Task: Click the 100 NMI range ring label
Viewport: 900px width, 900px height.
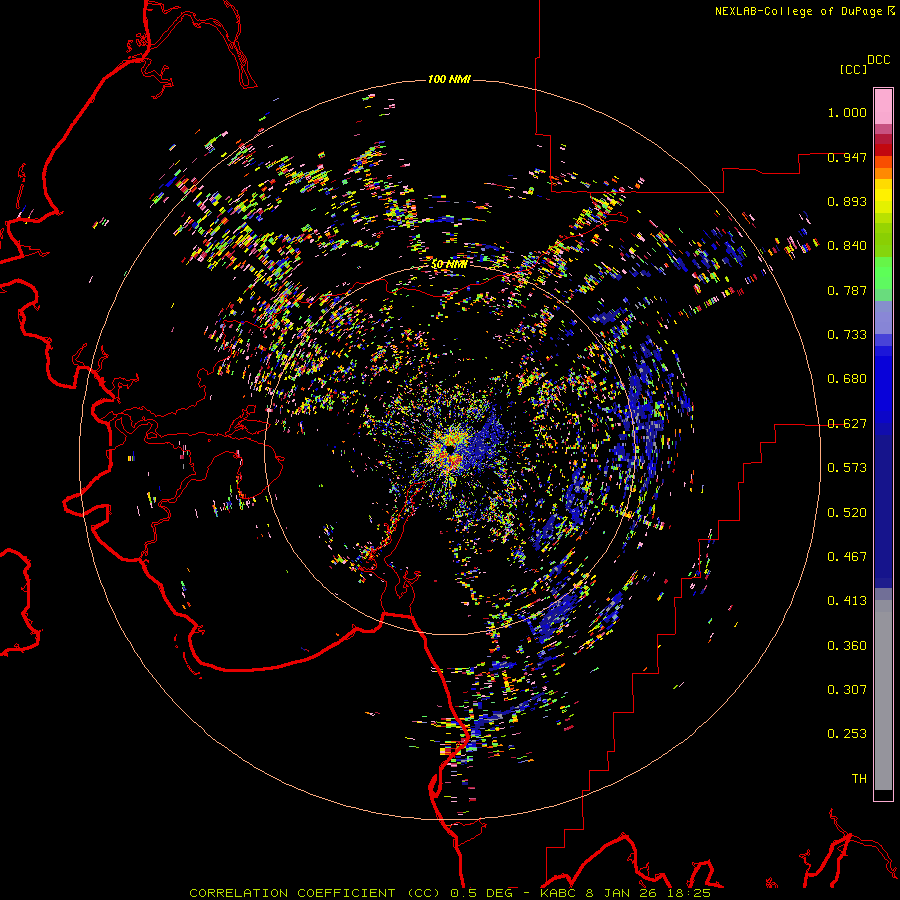Action: (x=449, y=79)
